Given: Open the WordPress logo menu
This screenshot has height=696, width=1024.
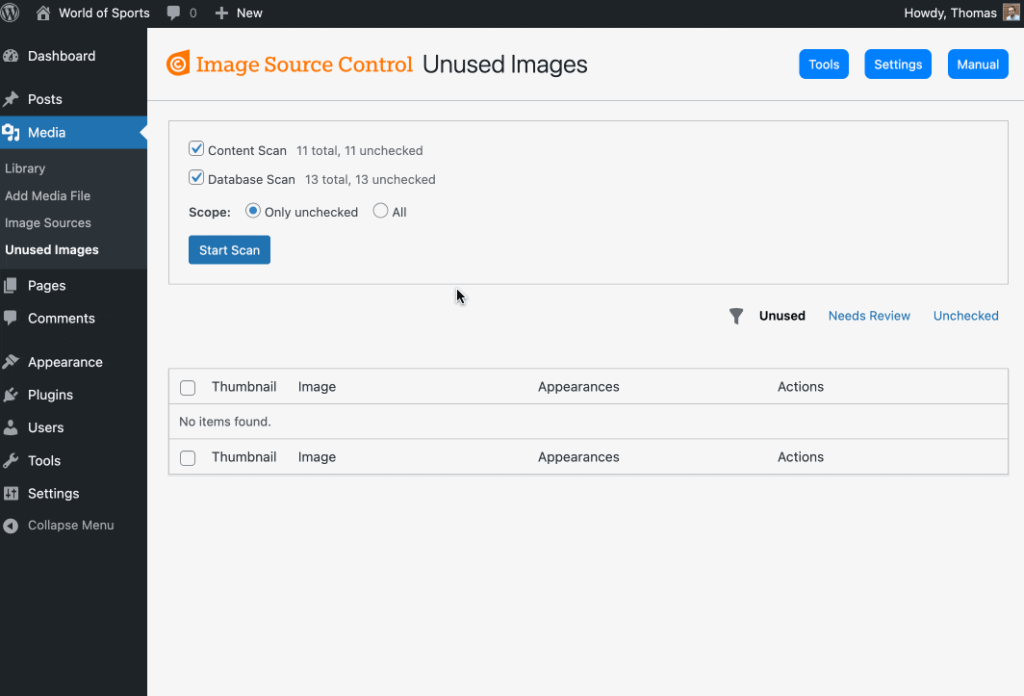Looking at the screenshot, I should (10, 13).
